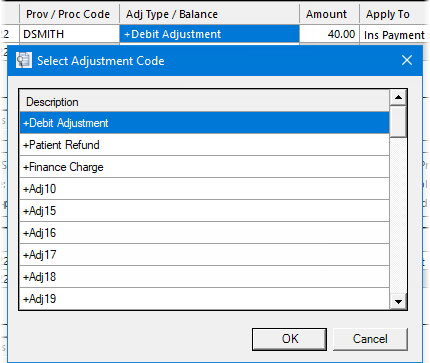The width and height of the screenshot is (430, 363).
Task: Click the list scrollbar thumb
Action: (x=398, y=122)
